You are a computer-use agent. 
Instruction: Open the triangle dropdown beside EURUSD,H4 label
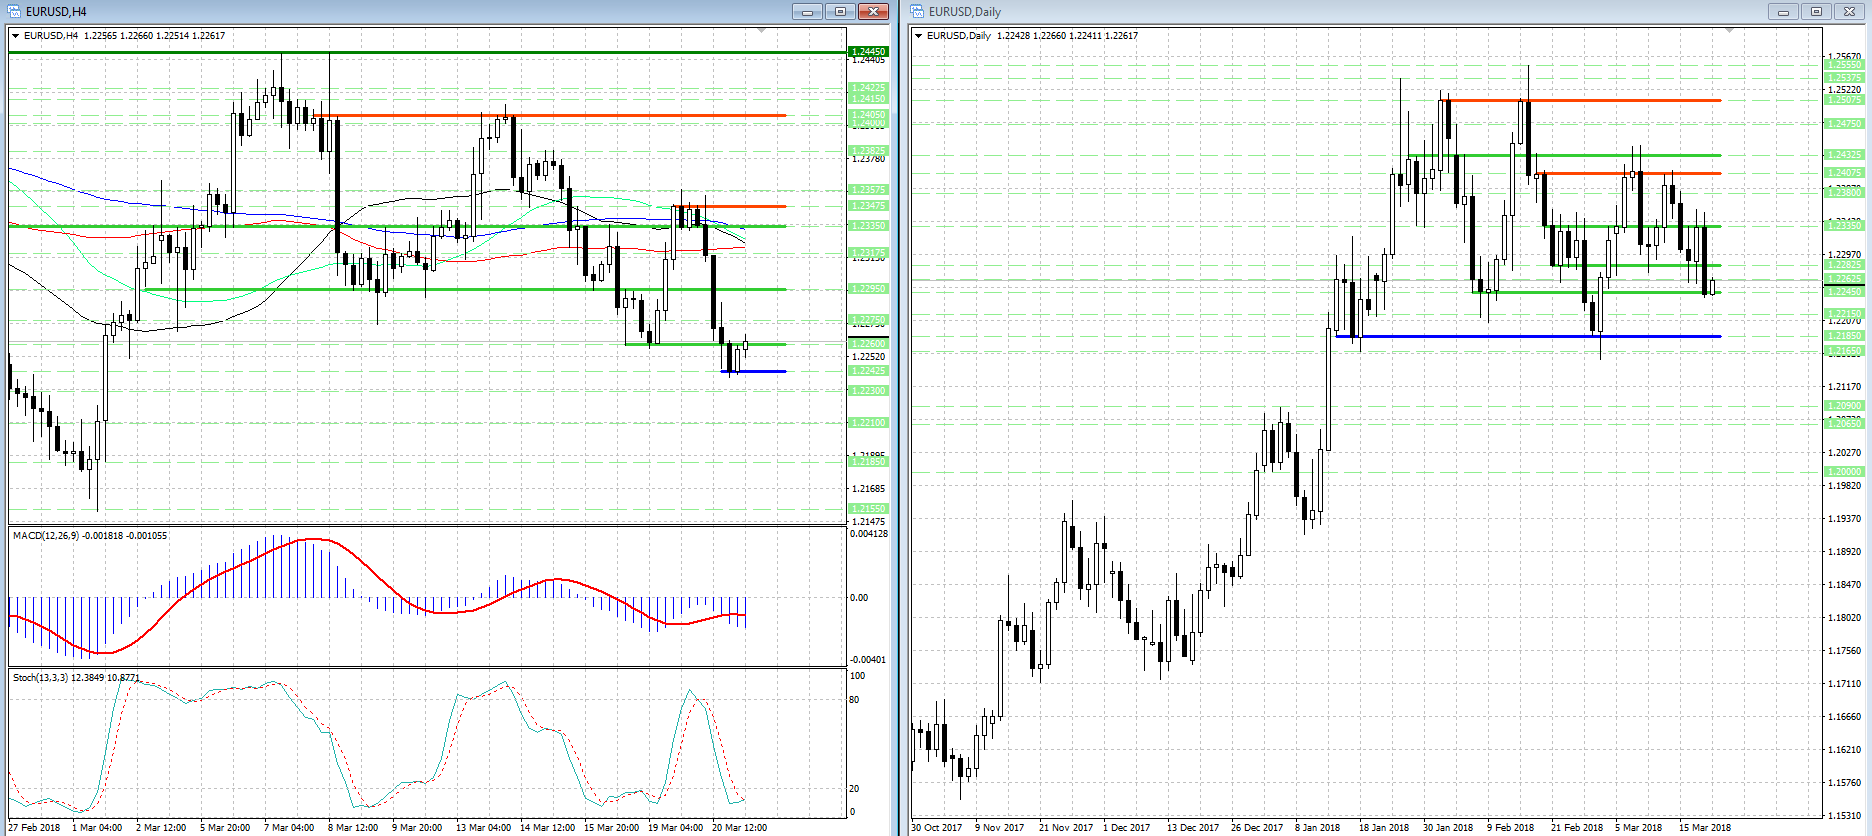[16, 36]
